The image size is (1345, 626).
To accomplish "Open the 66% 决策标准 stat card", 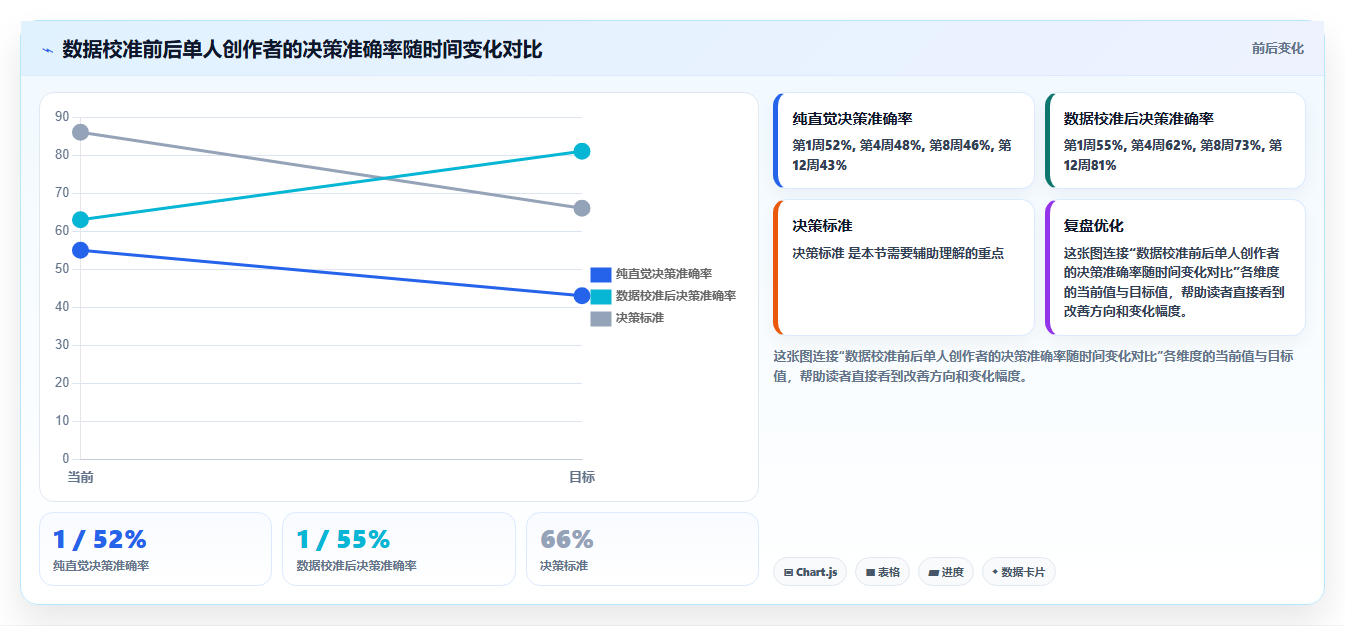I will point(642,549).
